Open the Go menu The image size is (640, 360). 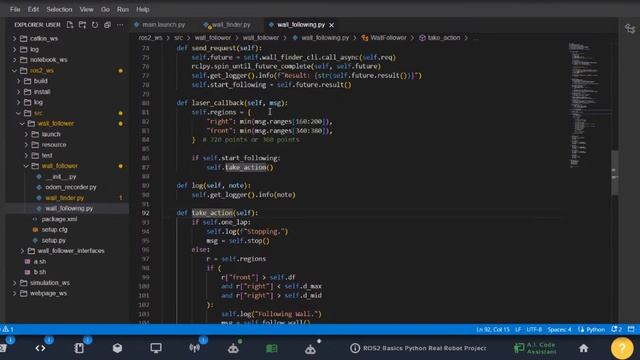tap(105, 9)
